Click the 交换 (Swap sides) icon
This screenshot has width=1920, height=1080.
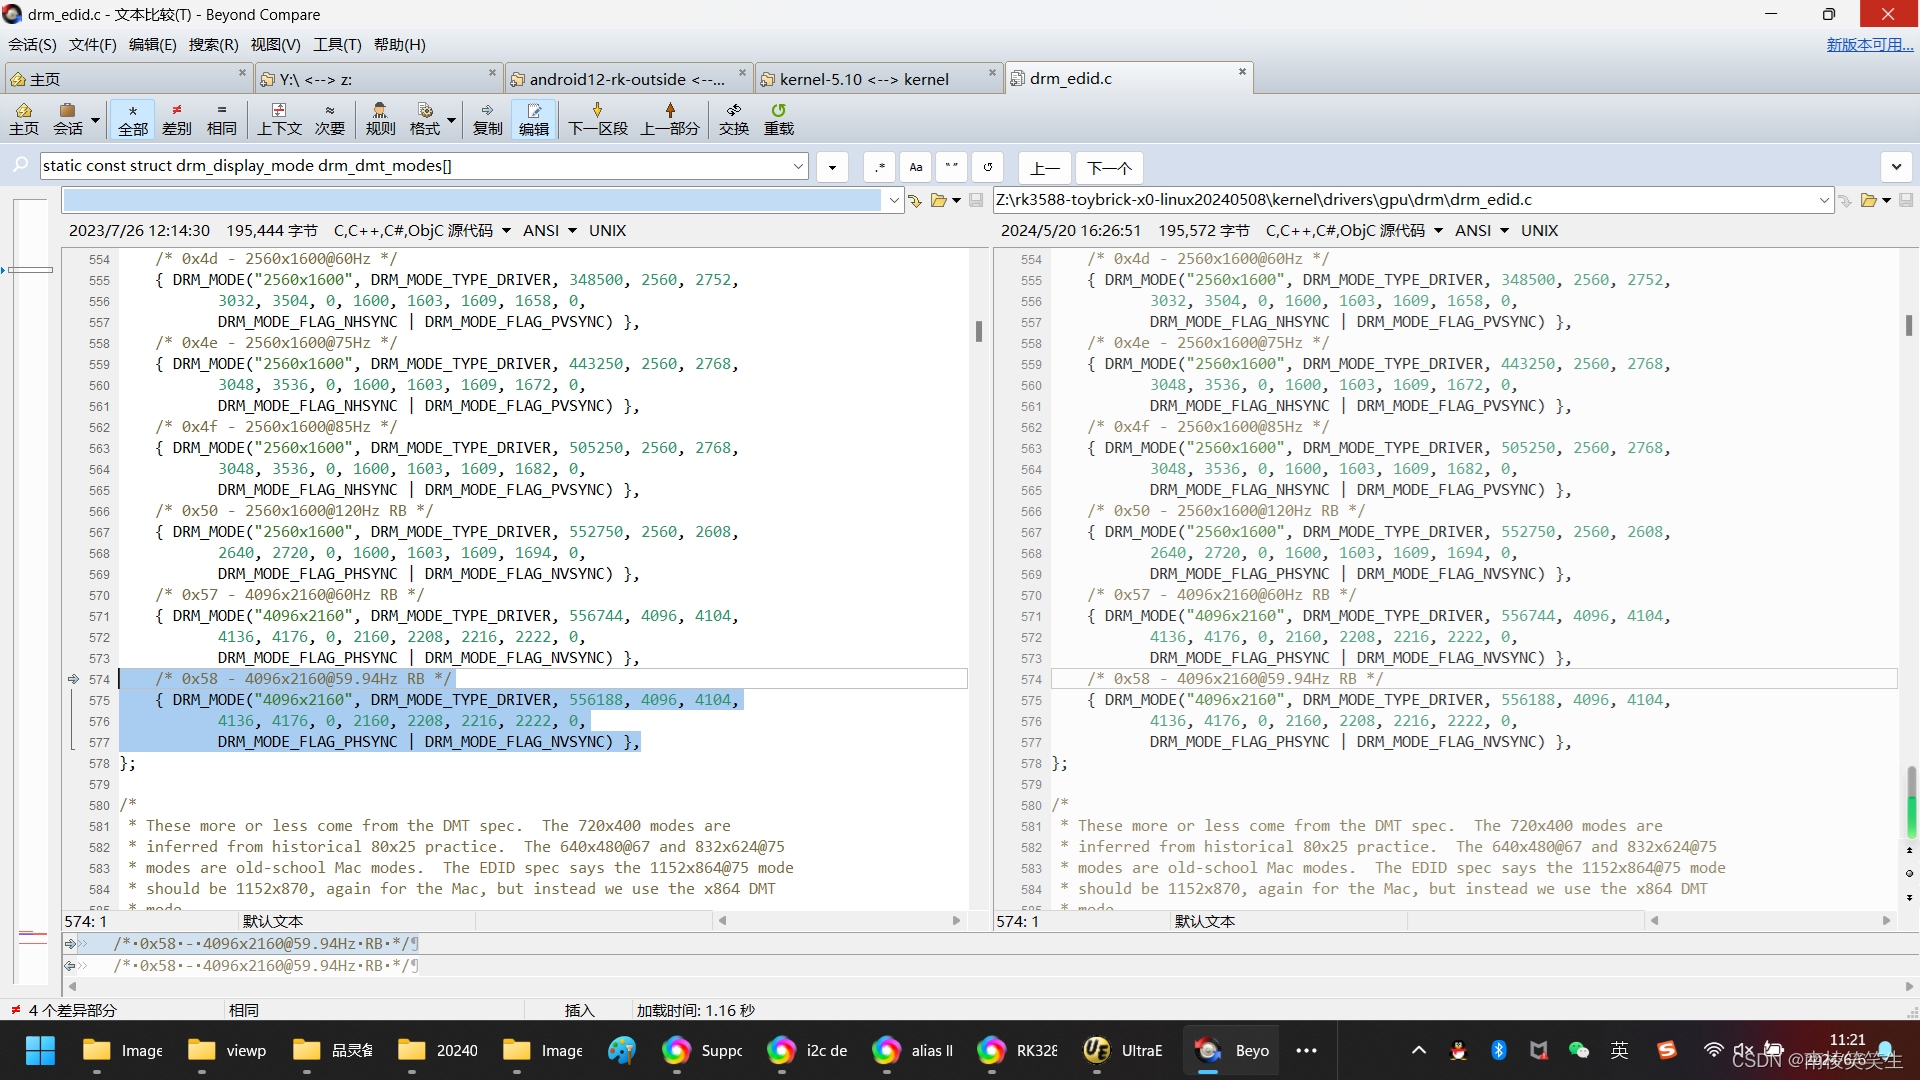pos(734,118)
